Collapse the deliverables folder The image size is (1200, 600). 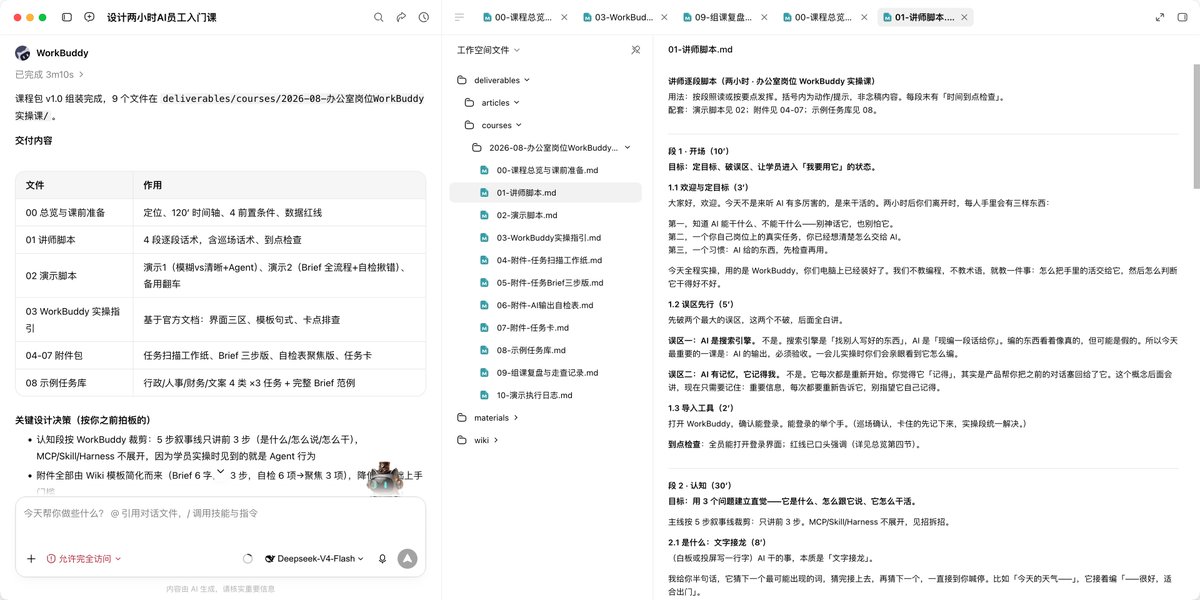click(527, 80)
